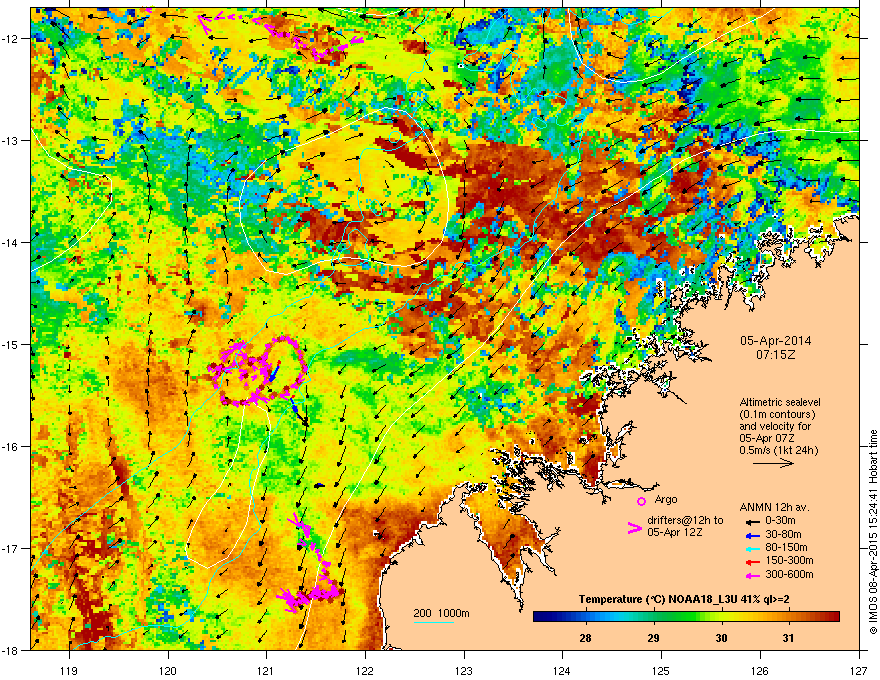Click the longitude axis label 121
Viewport: 880px width, 680px height.
click(x=267, y=670)
